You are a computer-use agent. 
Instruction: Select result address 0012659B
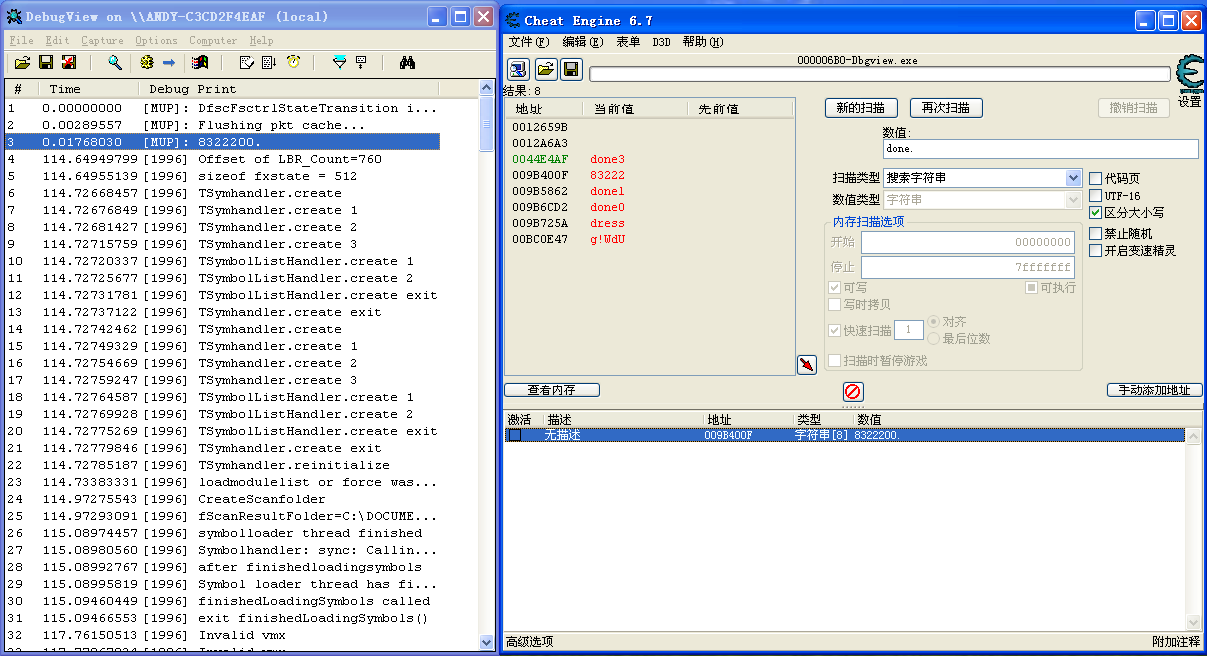[540, 127]
